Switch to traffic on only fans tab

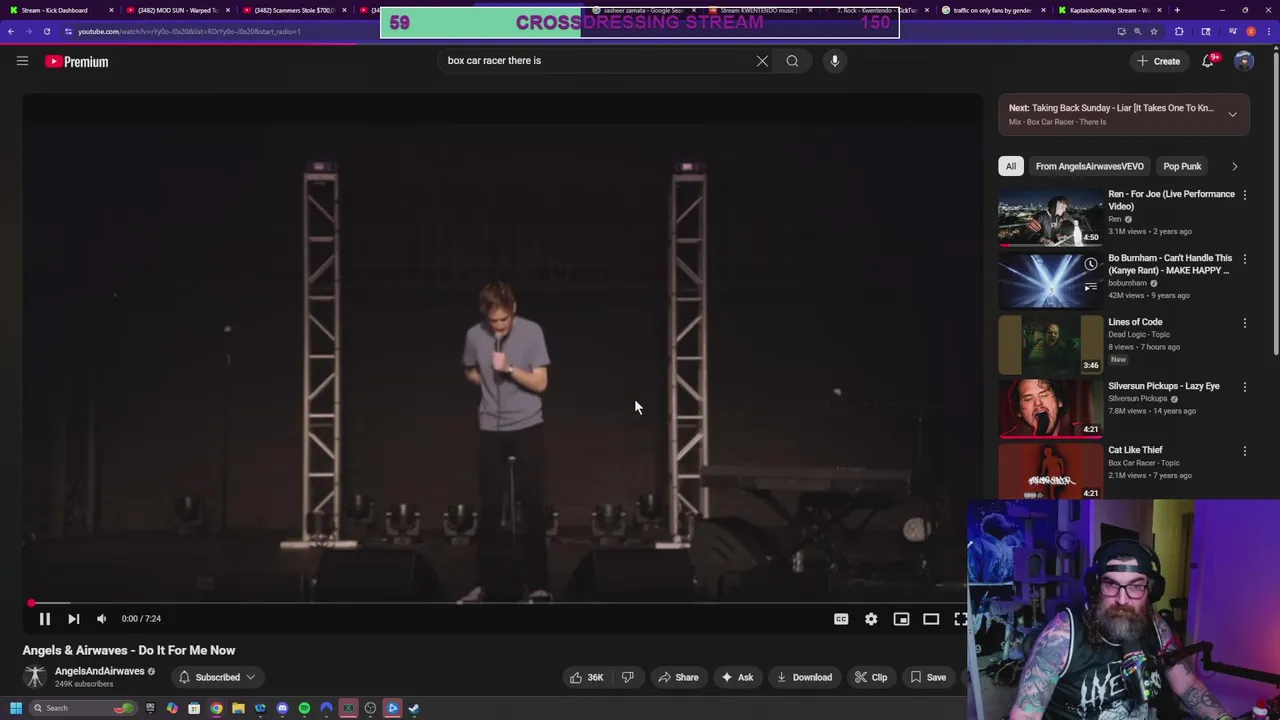[993, 10]
